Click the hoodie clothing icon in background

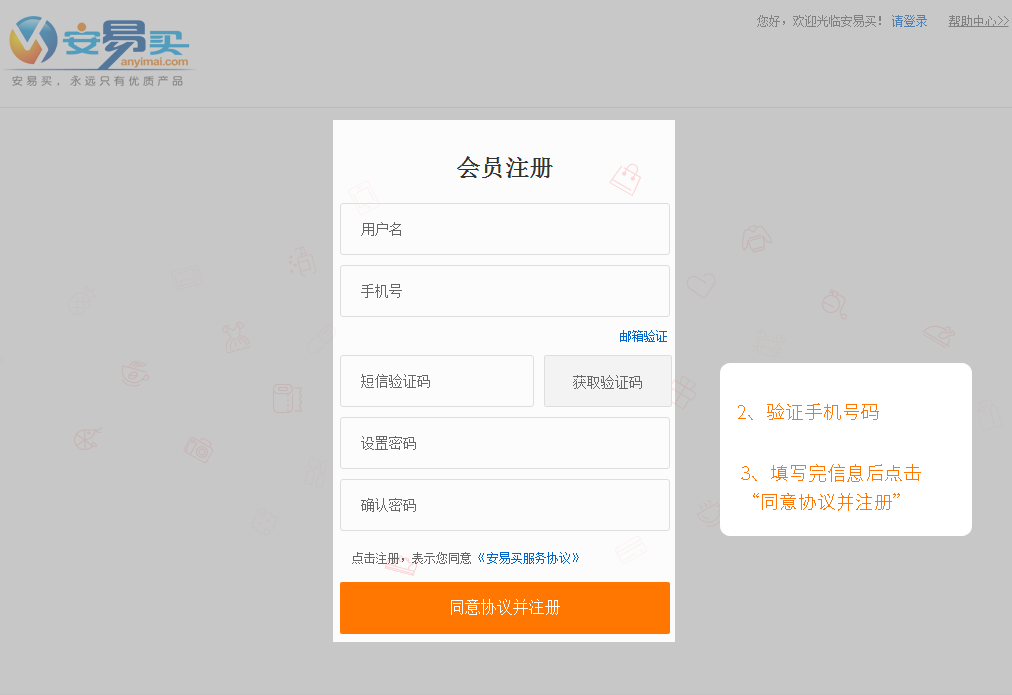756,238
